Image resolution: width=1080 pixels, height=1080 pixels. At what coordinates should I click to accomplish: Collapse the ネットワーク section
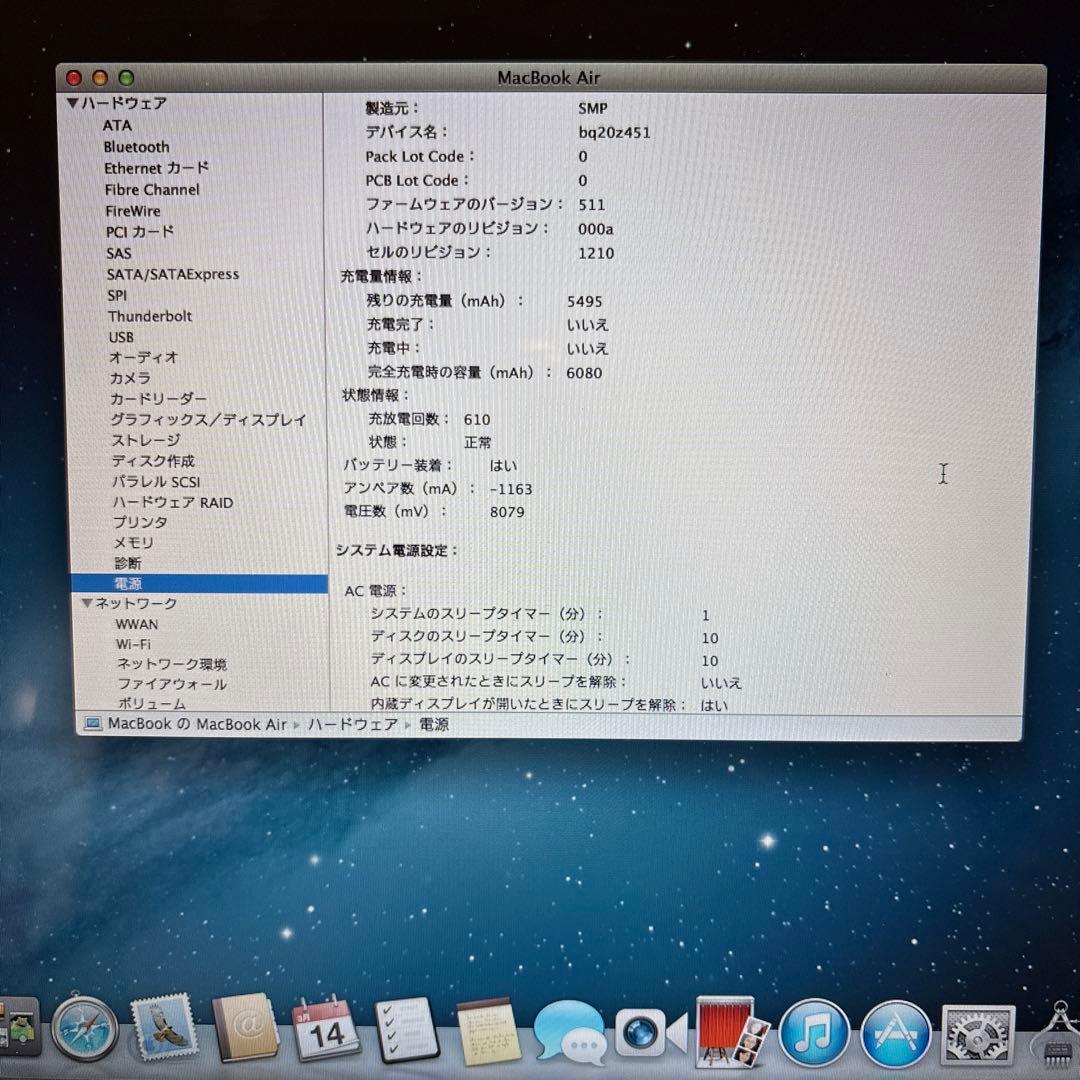pos(87,603)
